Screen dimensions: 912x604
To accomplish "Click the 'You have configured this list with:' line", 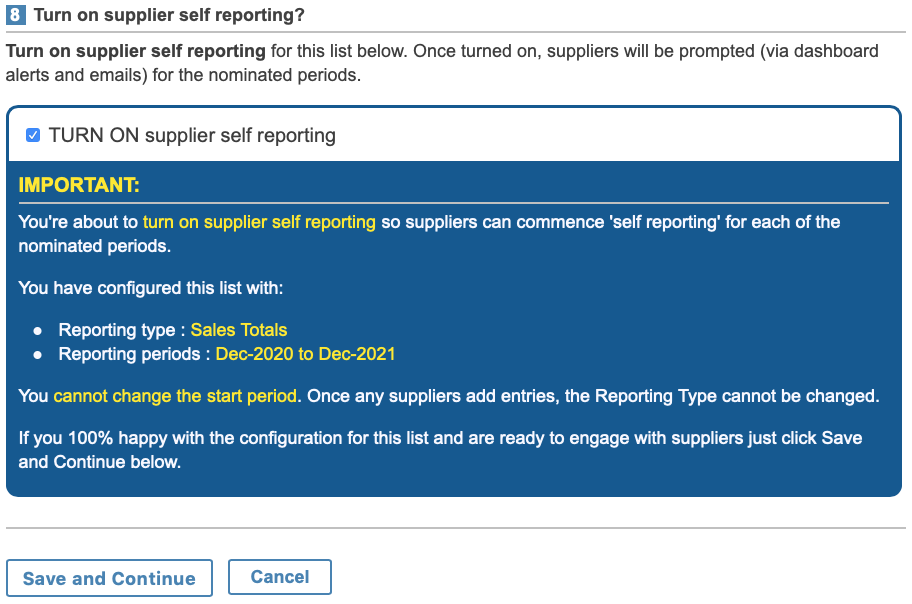I will tap(151, 288).
